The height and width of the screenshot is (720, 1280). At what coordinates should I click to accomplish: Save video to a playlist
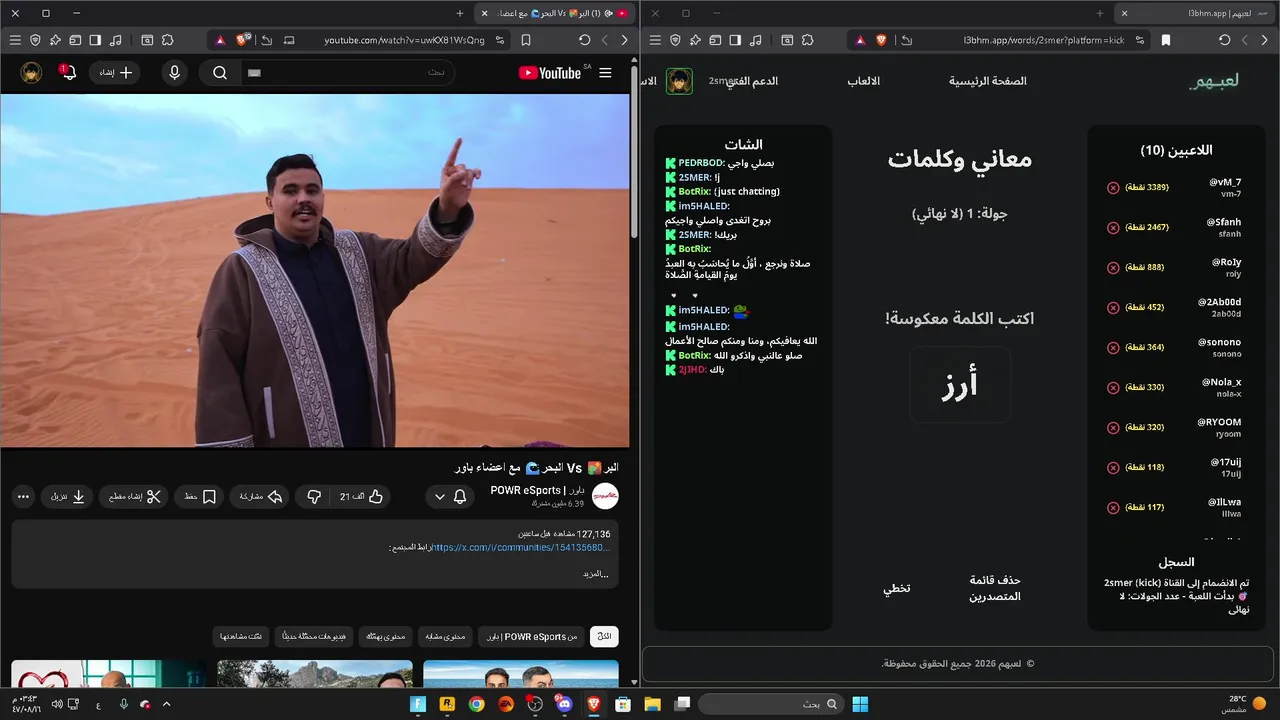click(x=199, y=496)
